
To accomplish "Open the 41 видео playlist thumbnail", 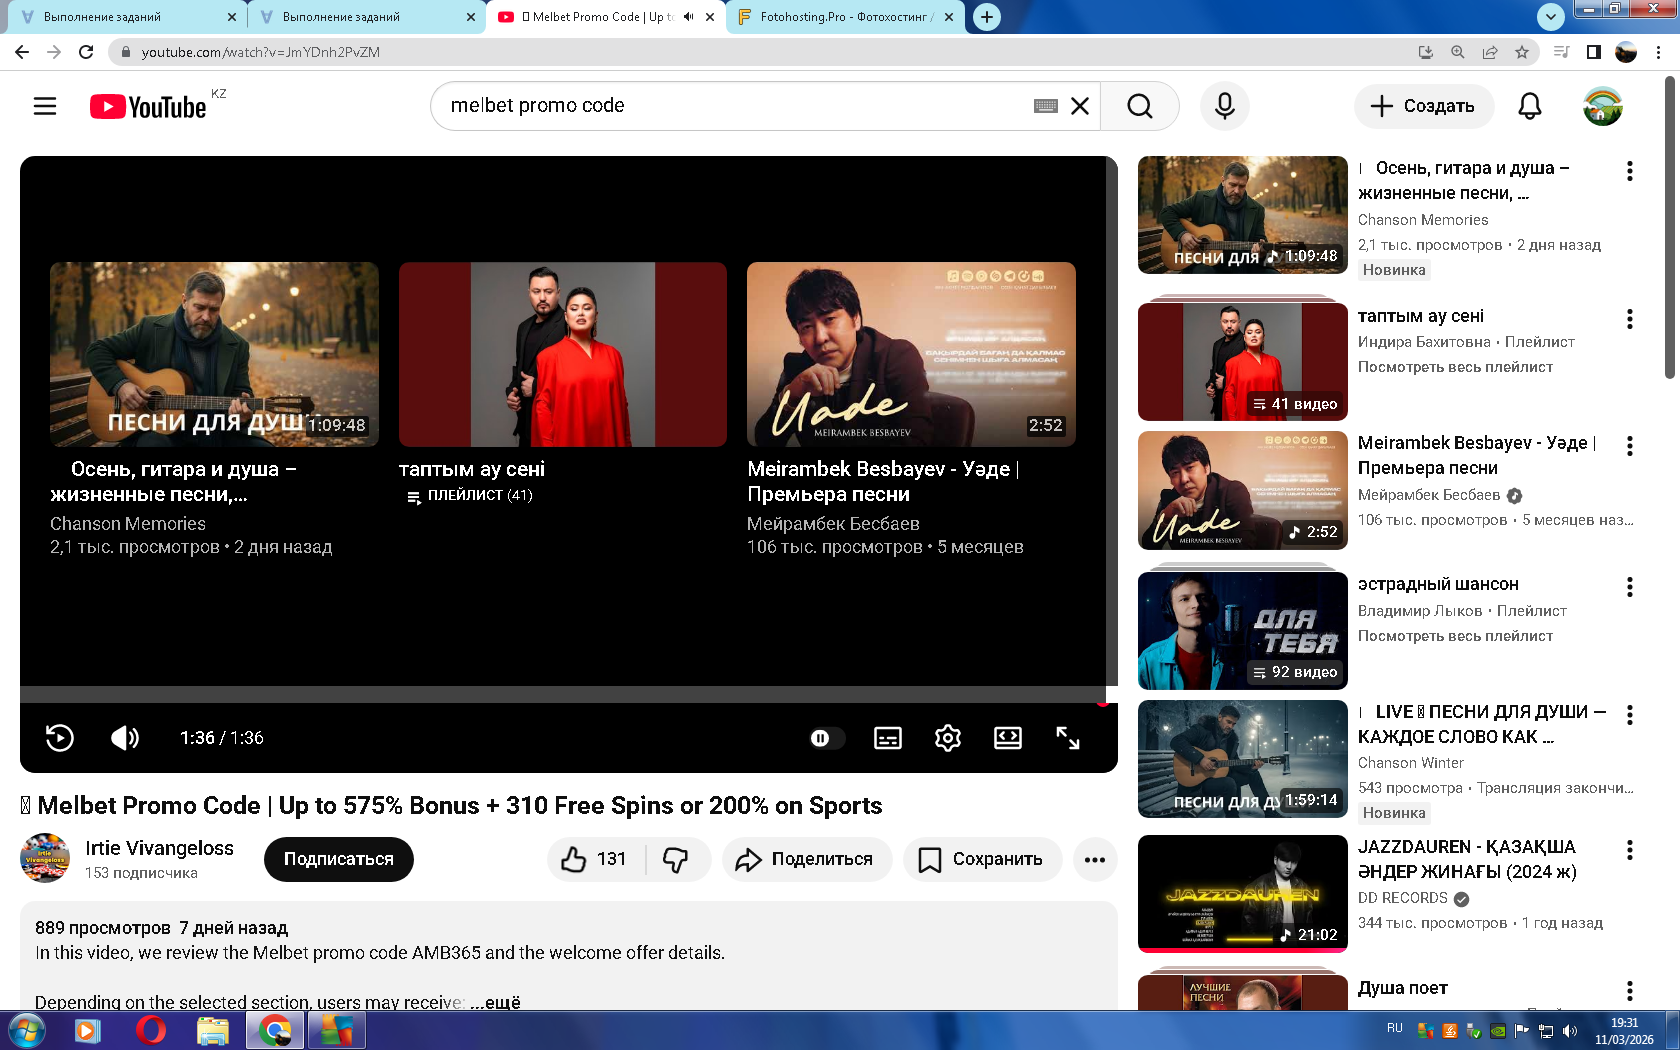I will tap(1243, 362).
